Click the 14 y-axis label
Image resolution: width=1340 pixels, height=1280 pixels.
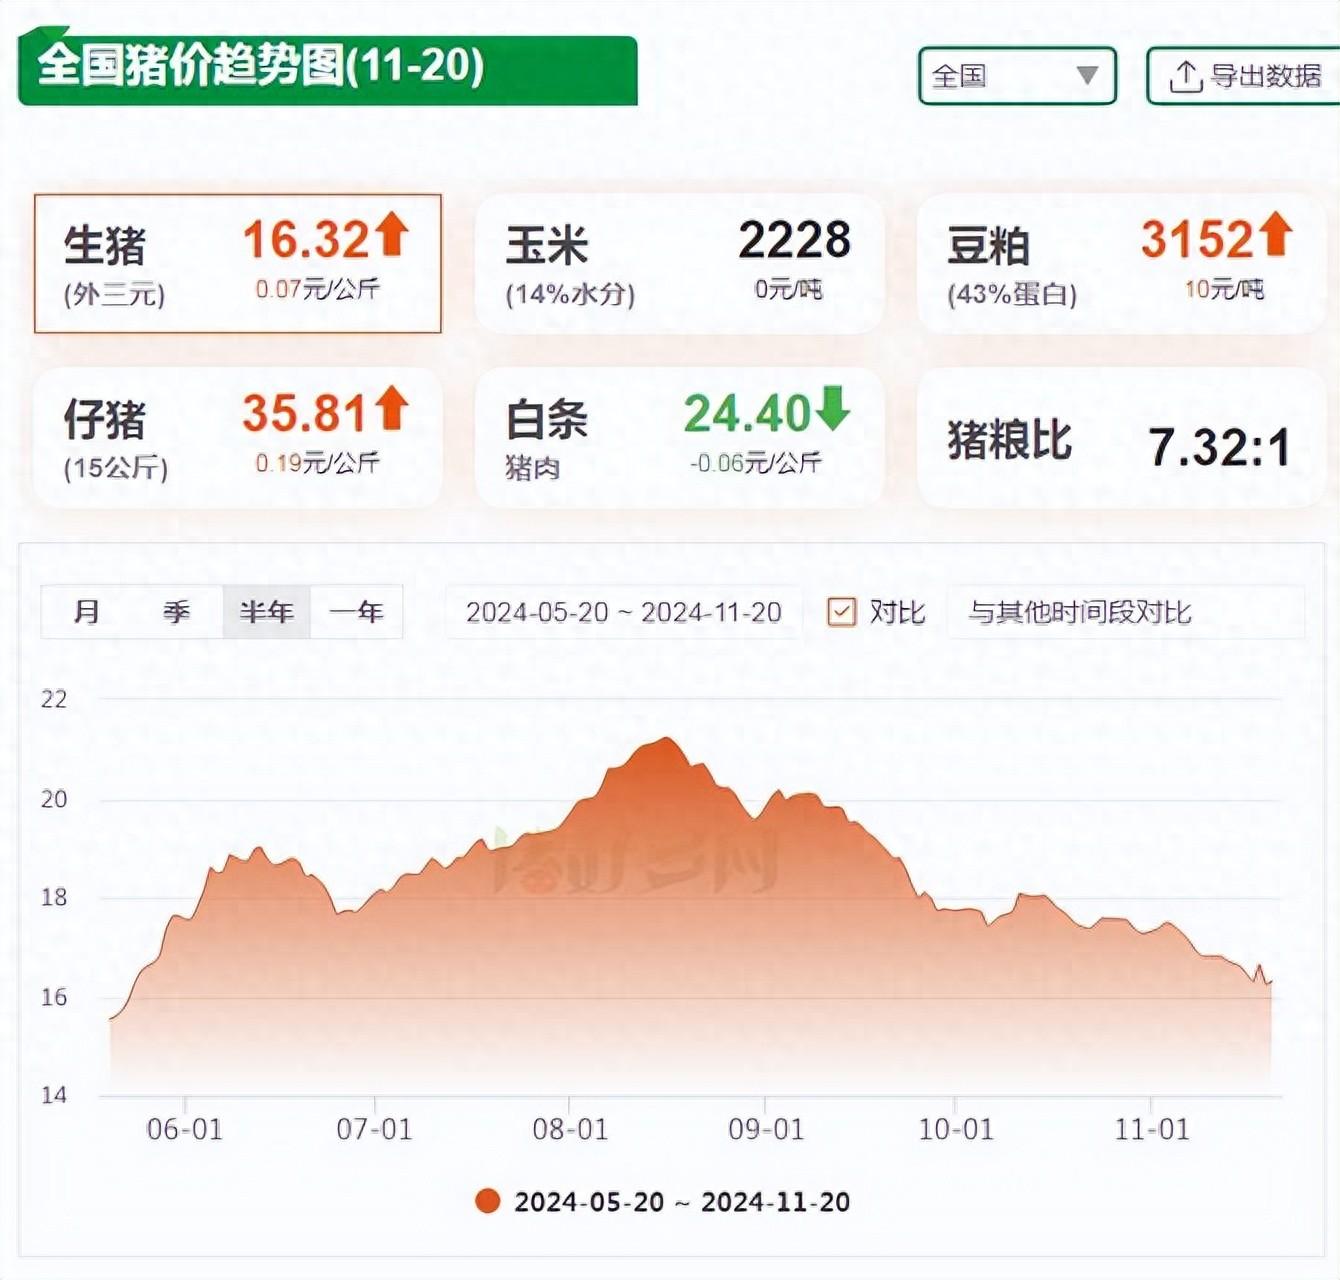tap(54, 1095)
